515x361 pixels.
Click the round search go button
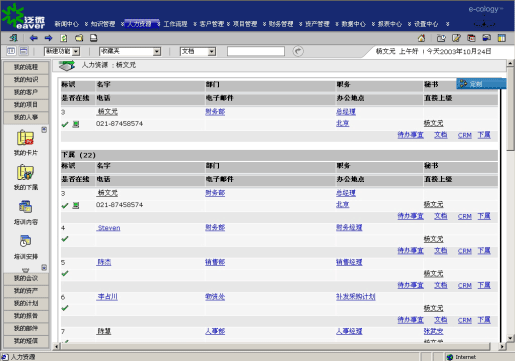click(298, 51)
